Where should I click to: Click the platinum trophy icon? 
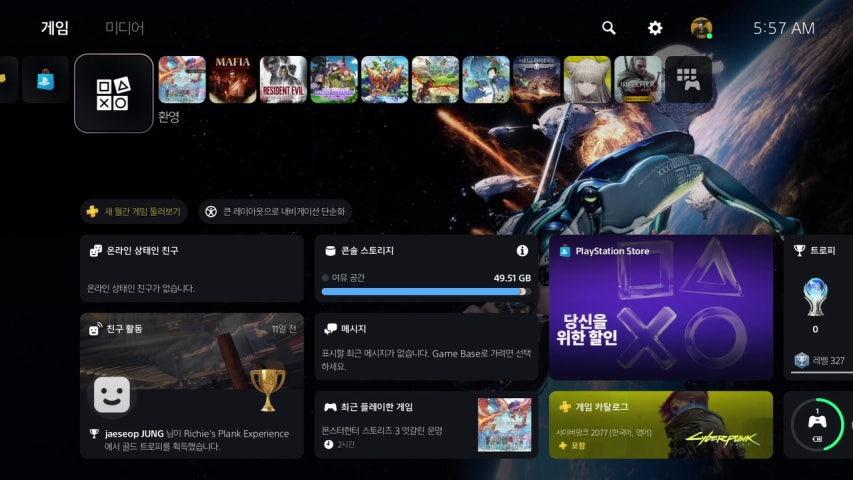(x=815, y=297)
